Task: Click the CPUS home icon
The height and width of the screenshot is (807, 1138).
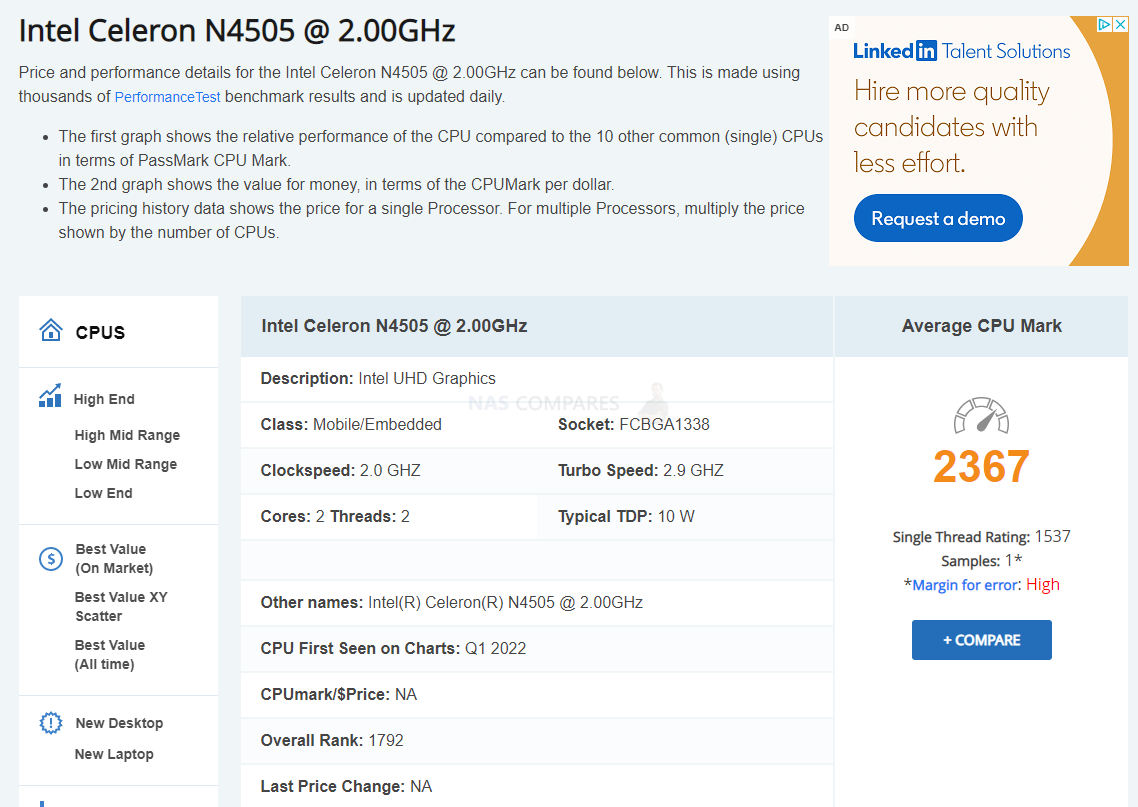Action: [x=51, y=330]
